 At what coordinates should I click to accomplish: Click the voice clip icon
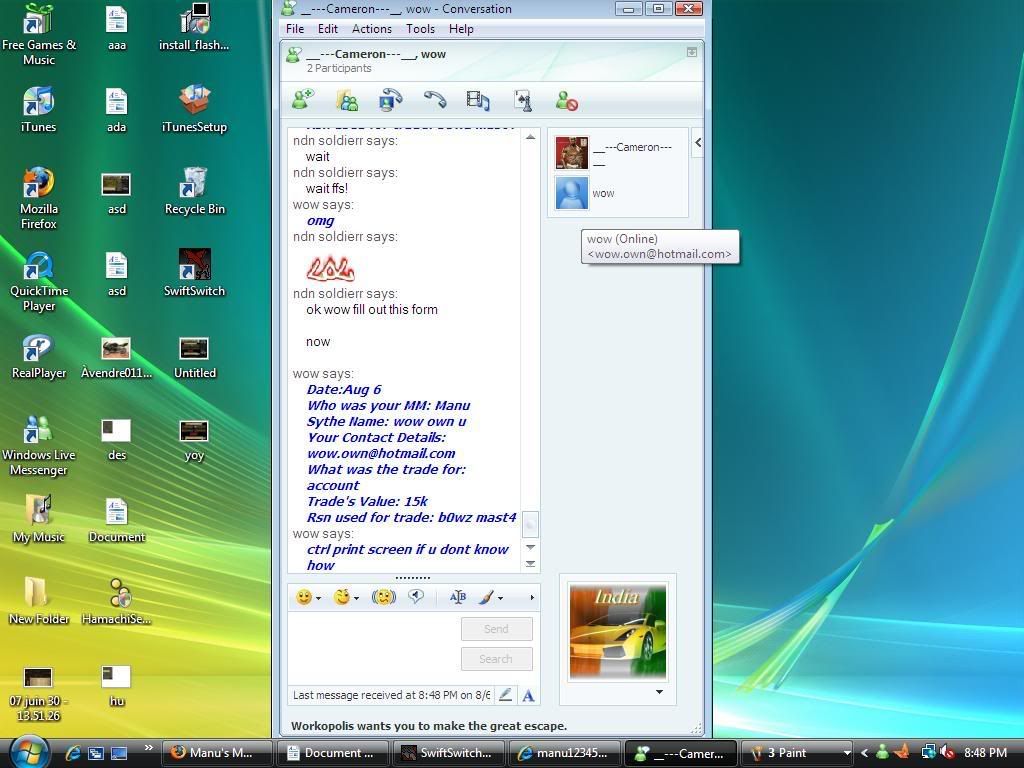(416, 596)
